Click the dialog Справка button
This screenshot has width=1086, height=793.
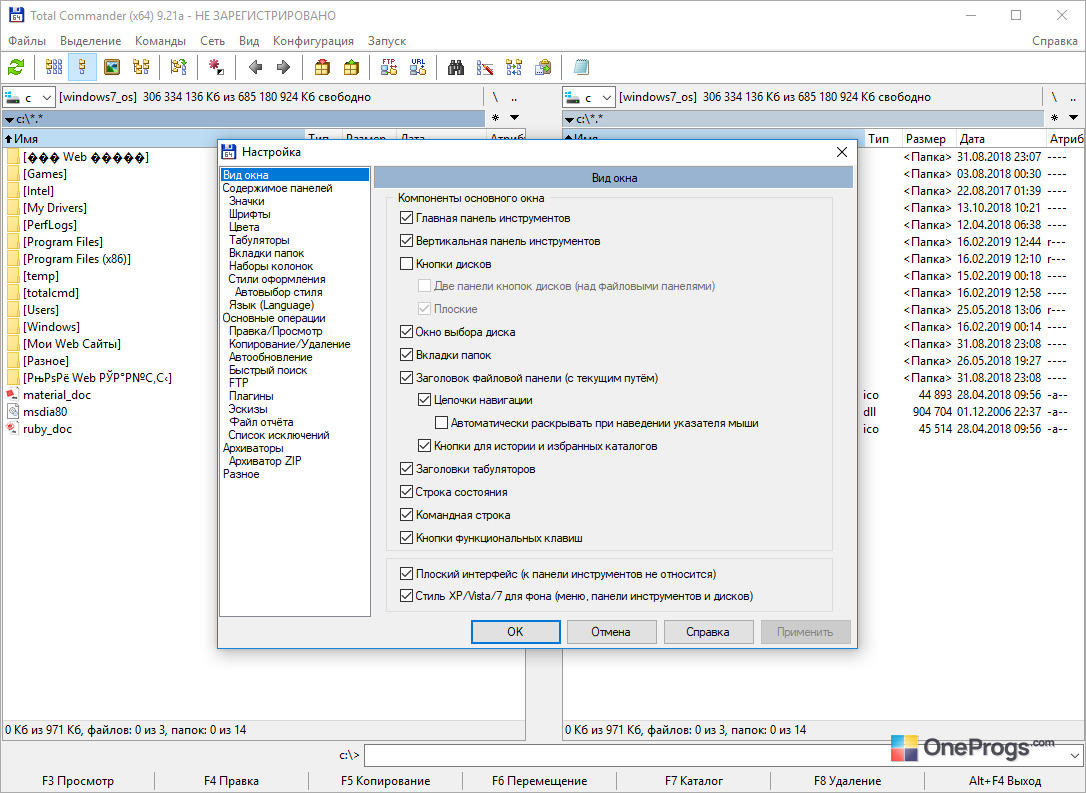[709, 632]
